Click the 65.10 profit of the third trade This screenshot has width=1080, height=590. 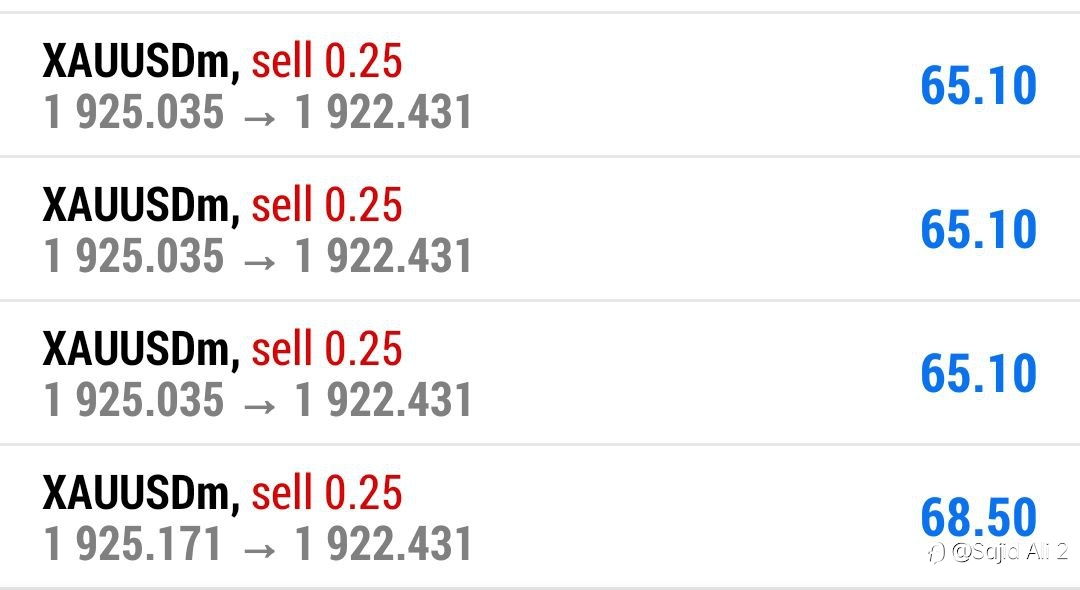coord(979,374)
